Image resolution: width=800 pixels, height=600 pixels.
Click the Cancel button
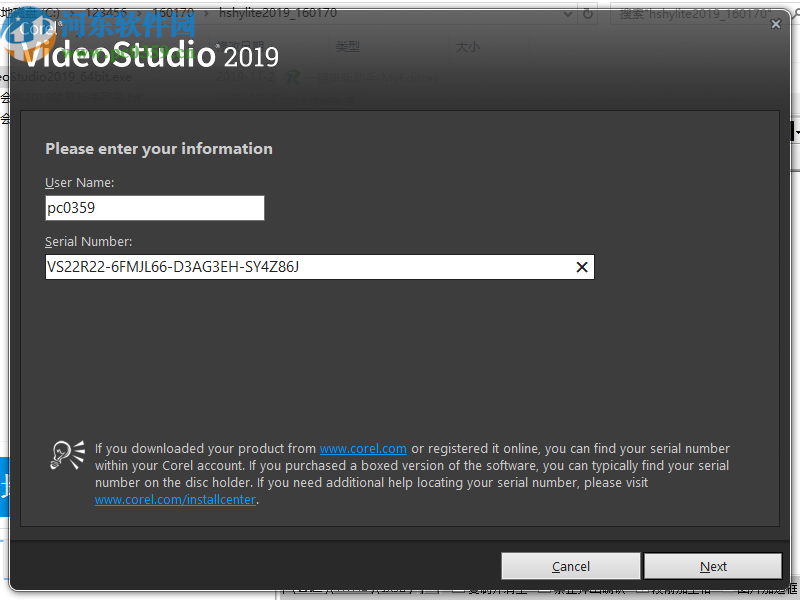tap(570, 566)
